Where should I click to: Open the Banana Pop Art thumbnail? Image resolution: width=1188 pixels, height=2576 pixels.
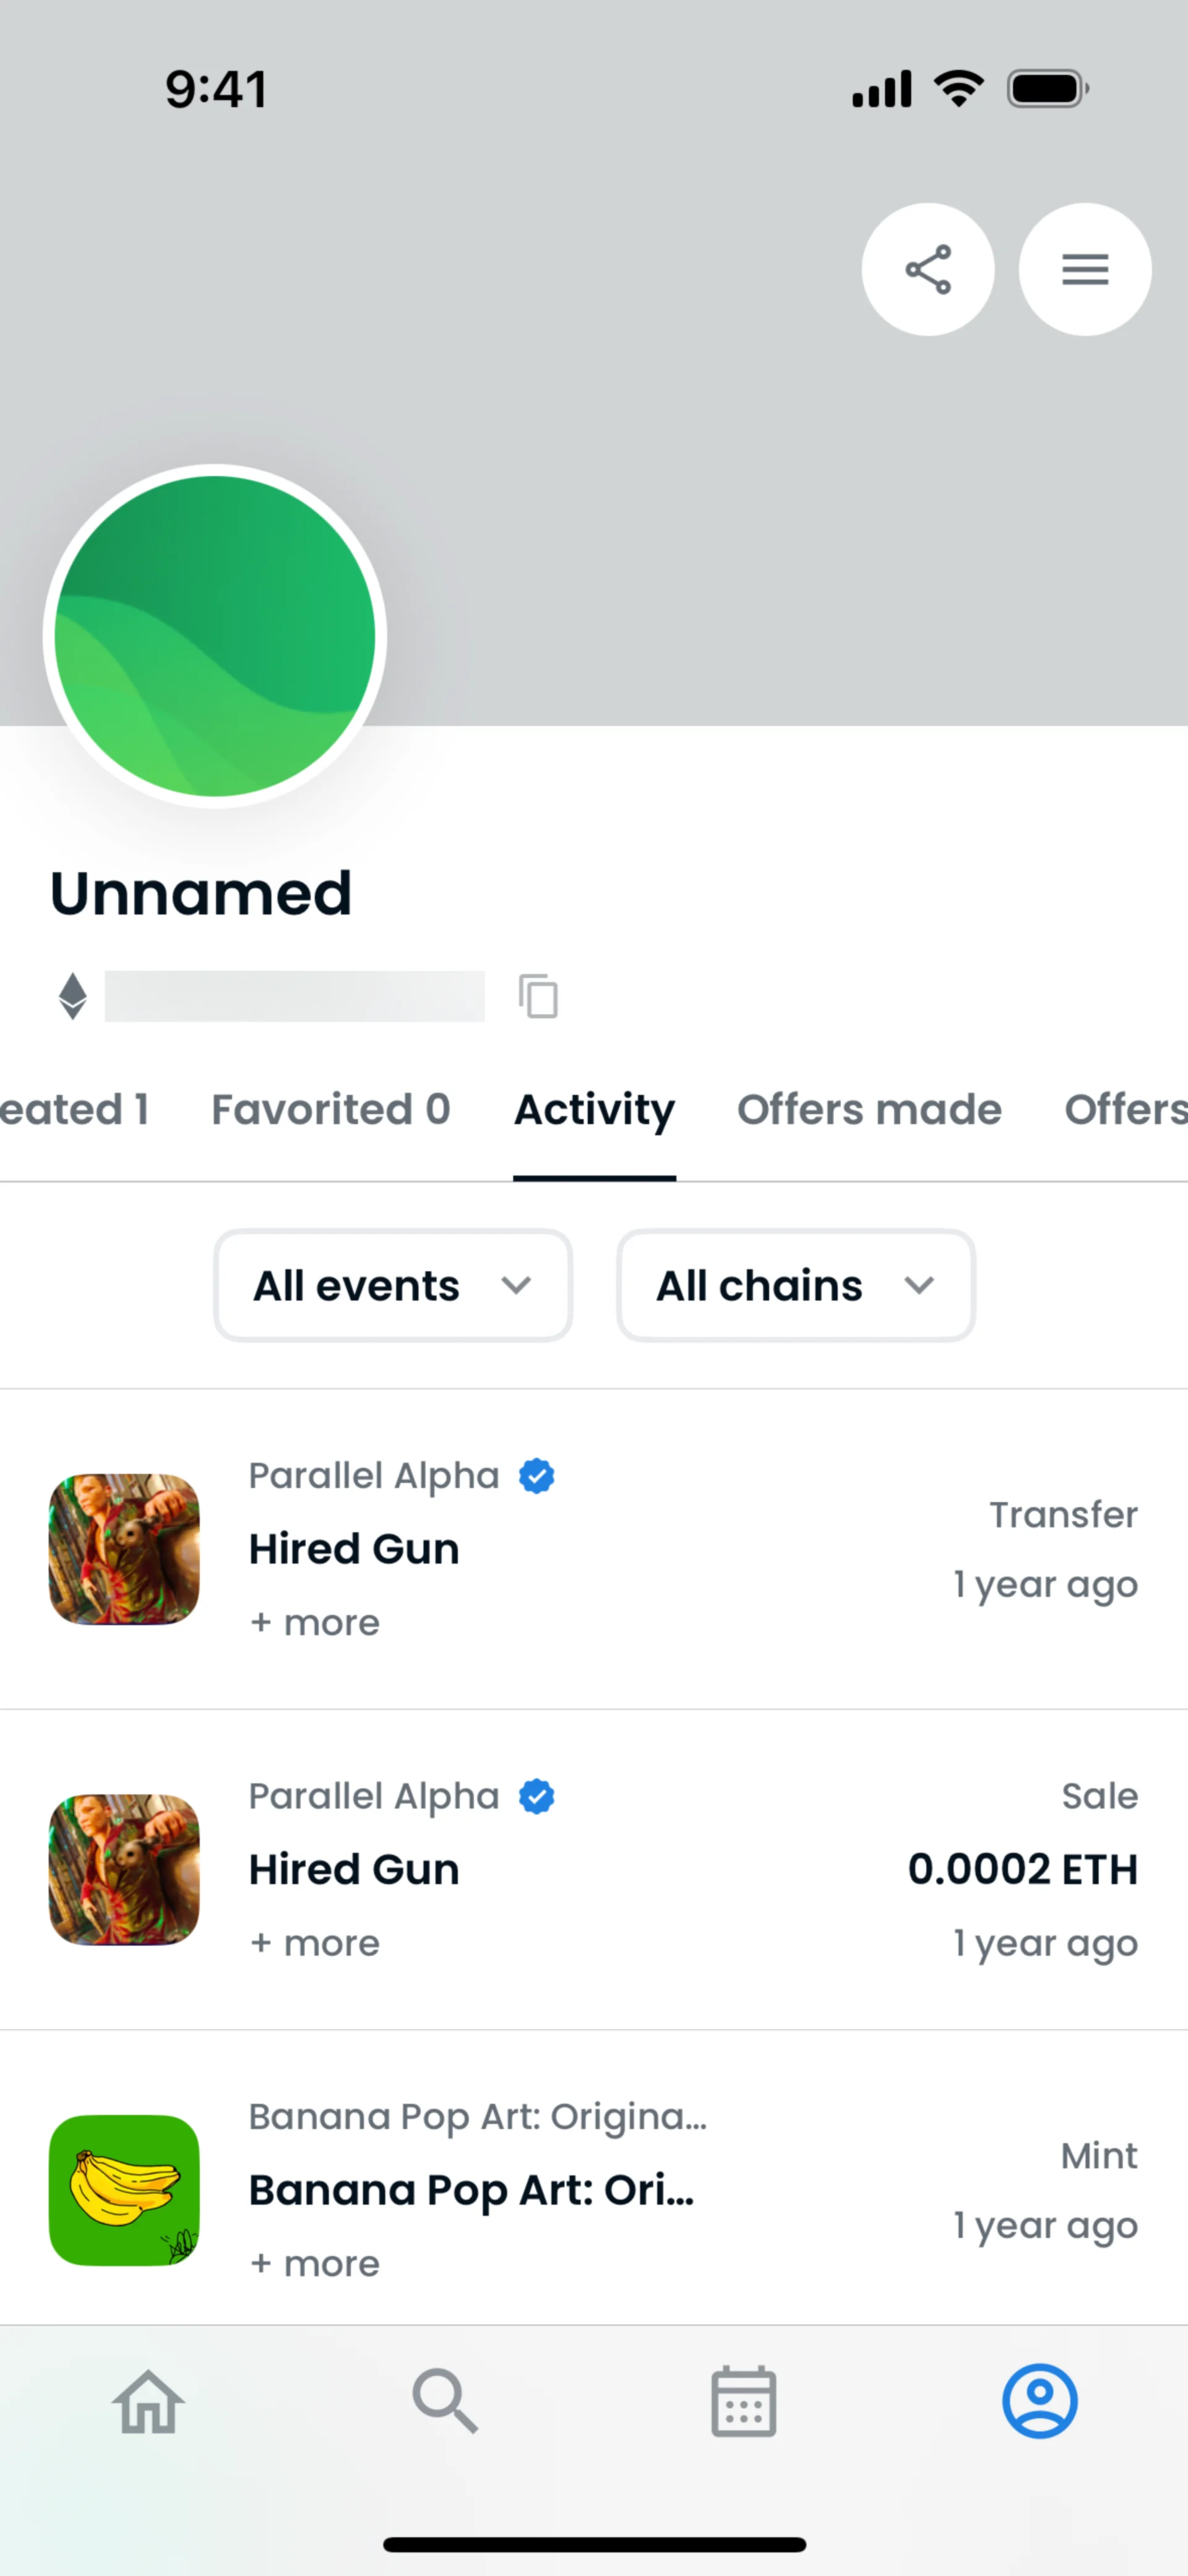coord(124,2190)
